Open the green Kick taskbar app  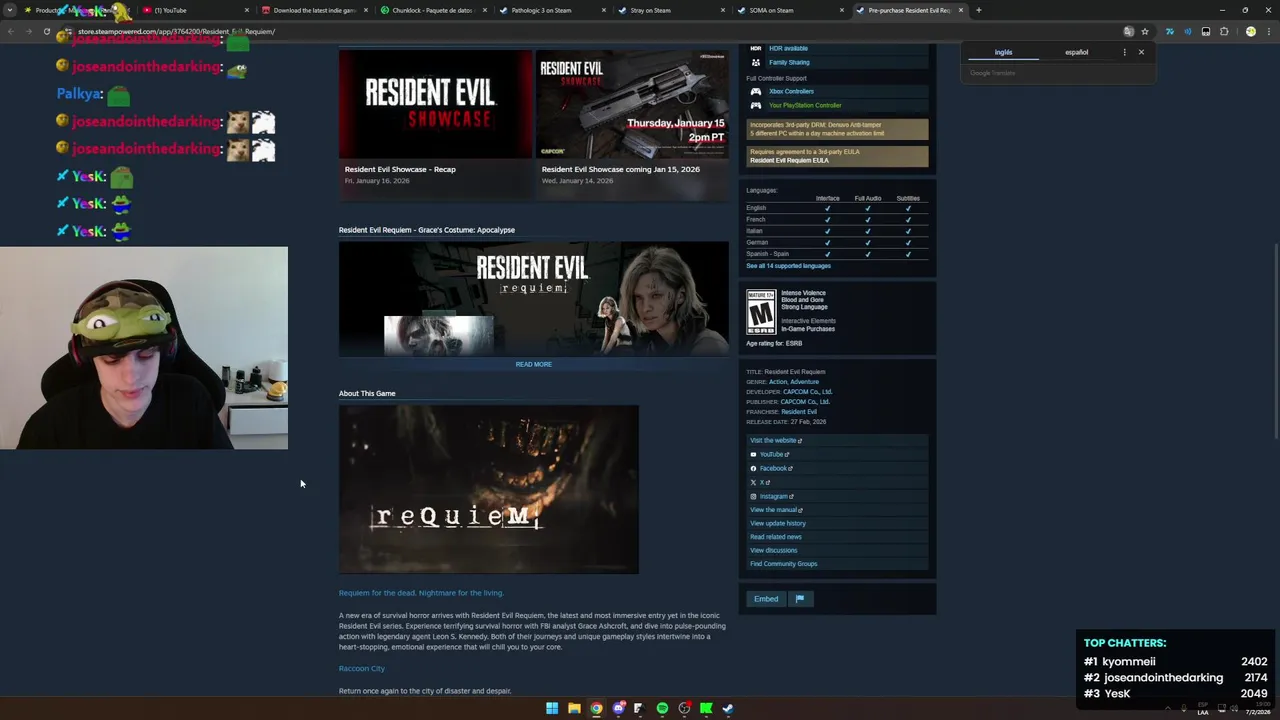click(x=706, y=708)
